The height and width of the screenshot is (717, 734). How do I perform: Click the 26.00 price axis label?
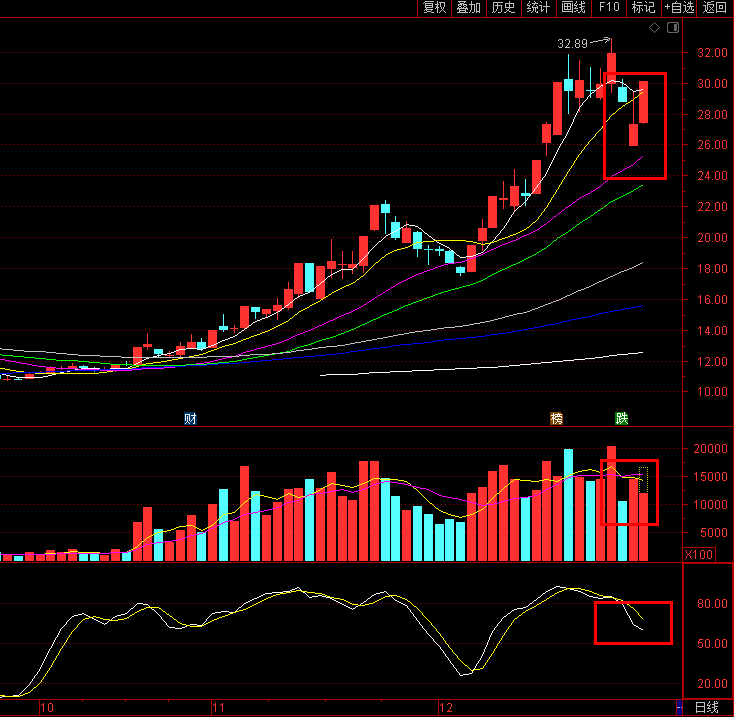(x=712, y=145)
